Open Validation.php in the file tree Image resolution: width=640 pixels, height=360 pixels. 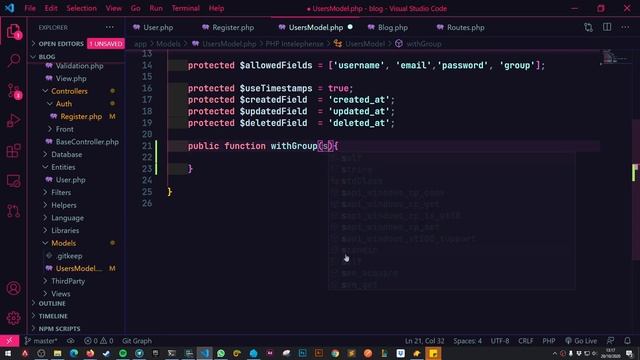79,66
